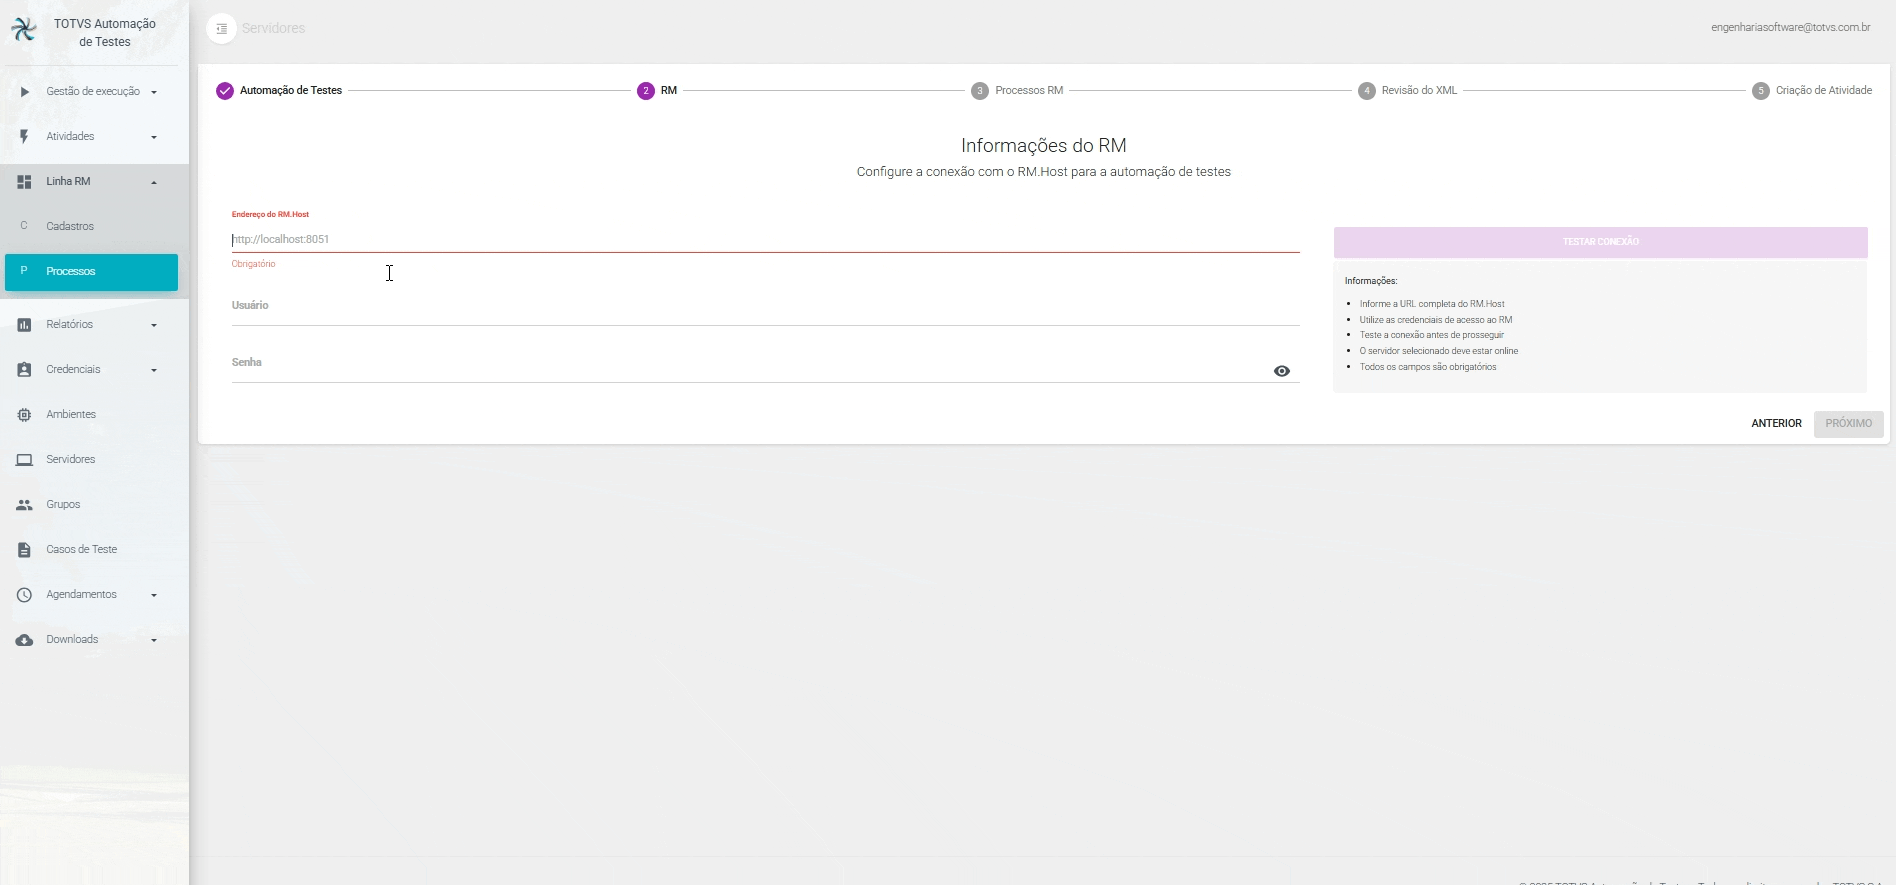The image size is (1896, 885).
Task: Click the step 4 circle icon
Action: pos(1367,91)
